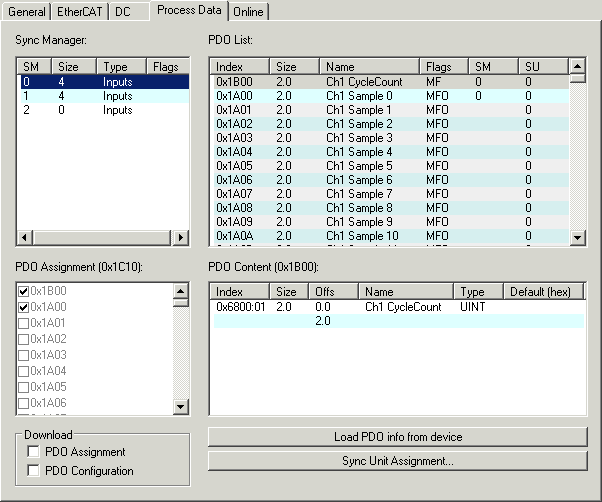Select the Ch1 Sample 5 row
The image size is (602, 502).
tap(391, 166)
